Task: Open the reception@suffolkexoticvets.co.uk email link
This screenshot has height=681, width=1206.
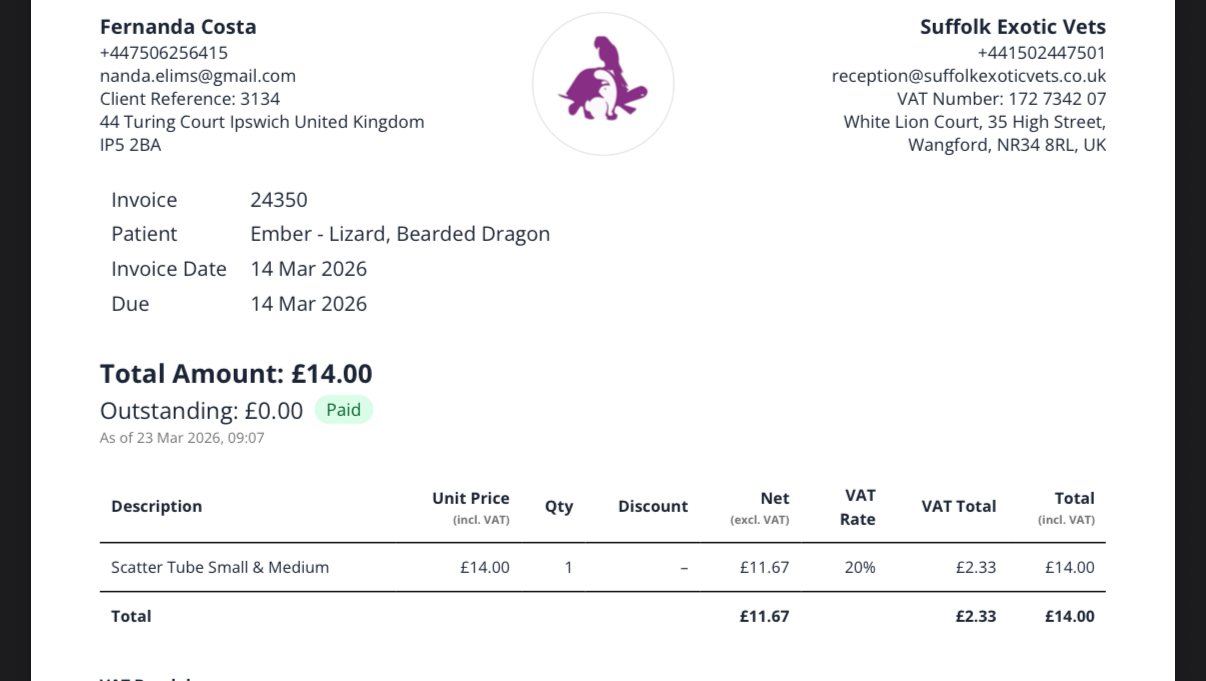Action: click(968, 76)
